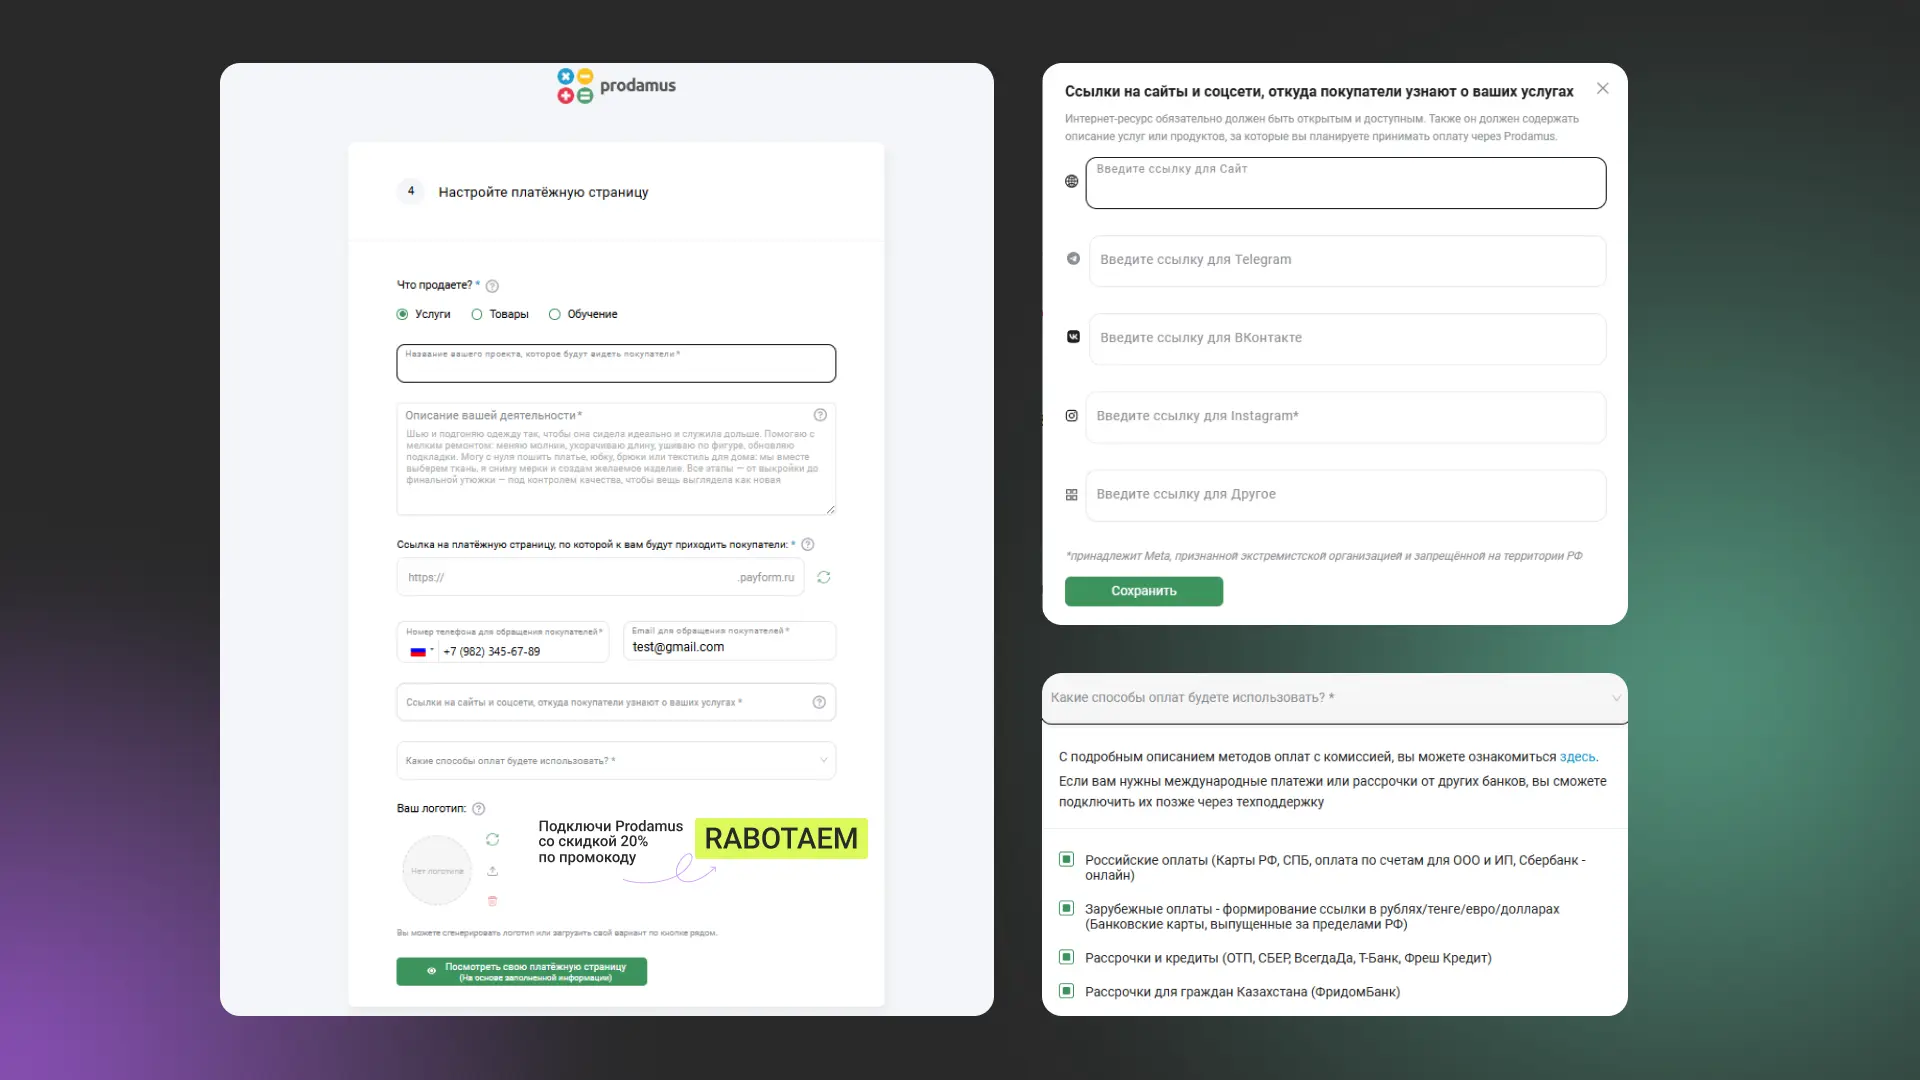Screen dimensions: 1920x1080
Task: Click help icon next to 'Ваш логотип'
Action: click(478, 809)
